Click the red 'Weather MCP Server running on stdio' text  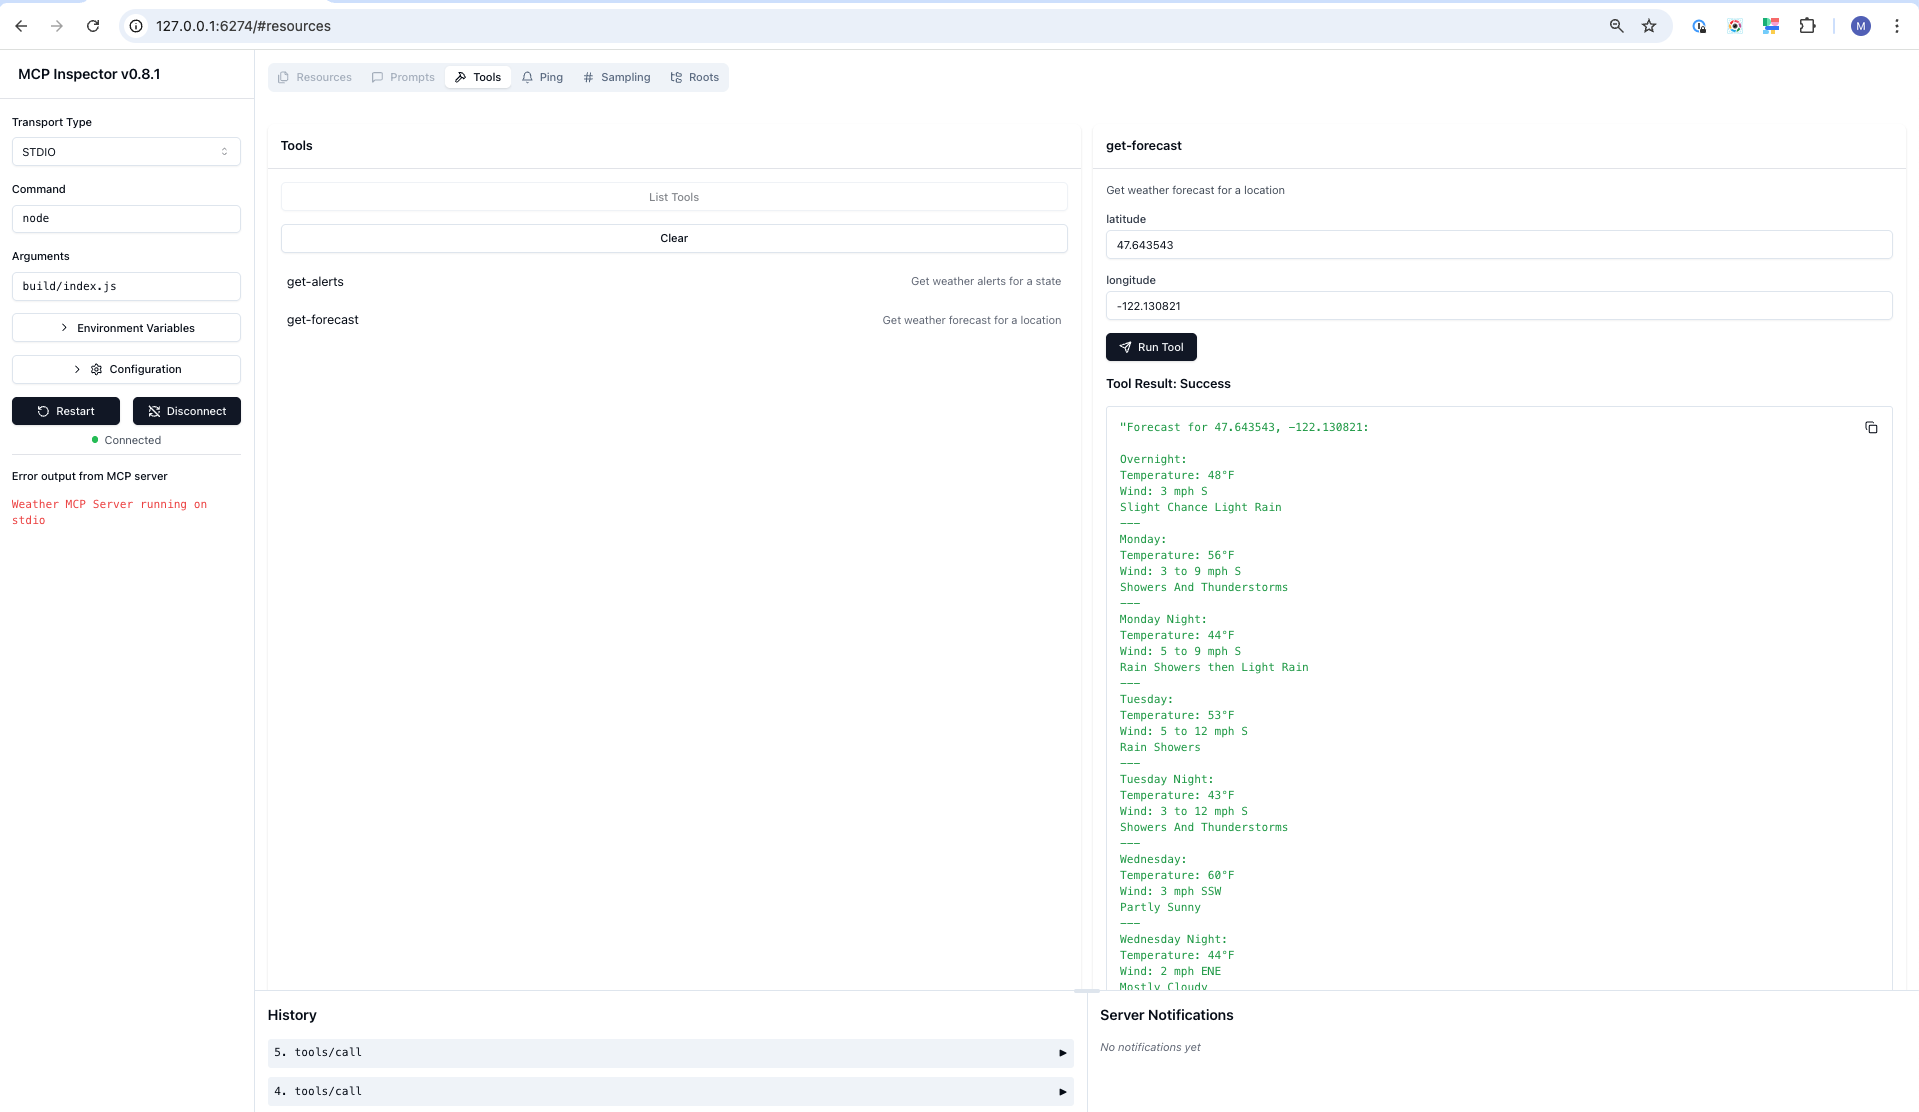[109, 512]
